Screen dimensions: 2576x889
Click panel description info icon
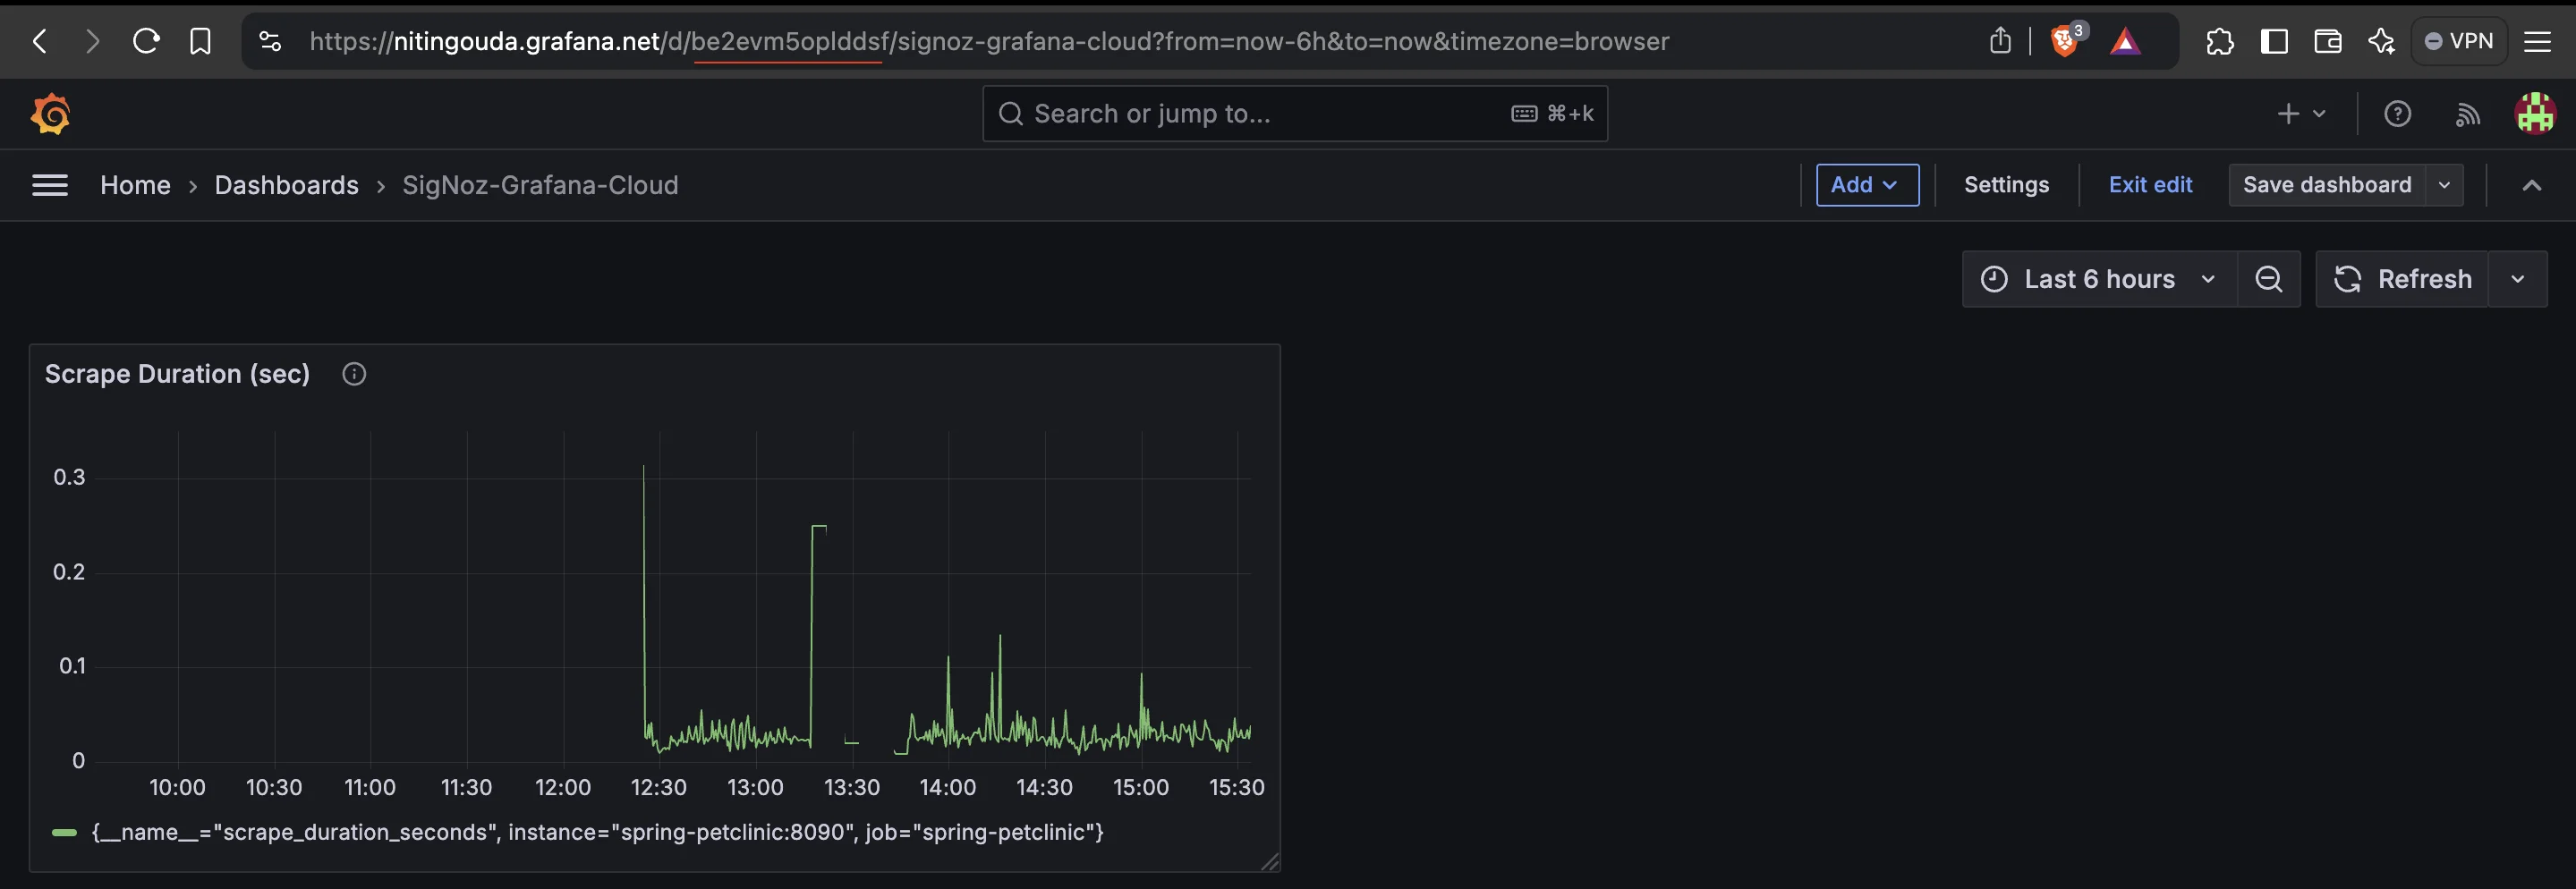(x=354, y=374)
